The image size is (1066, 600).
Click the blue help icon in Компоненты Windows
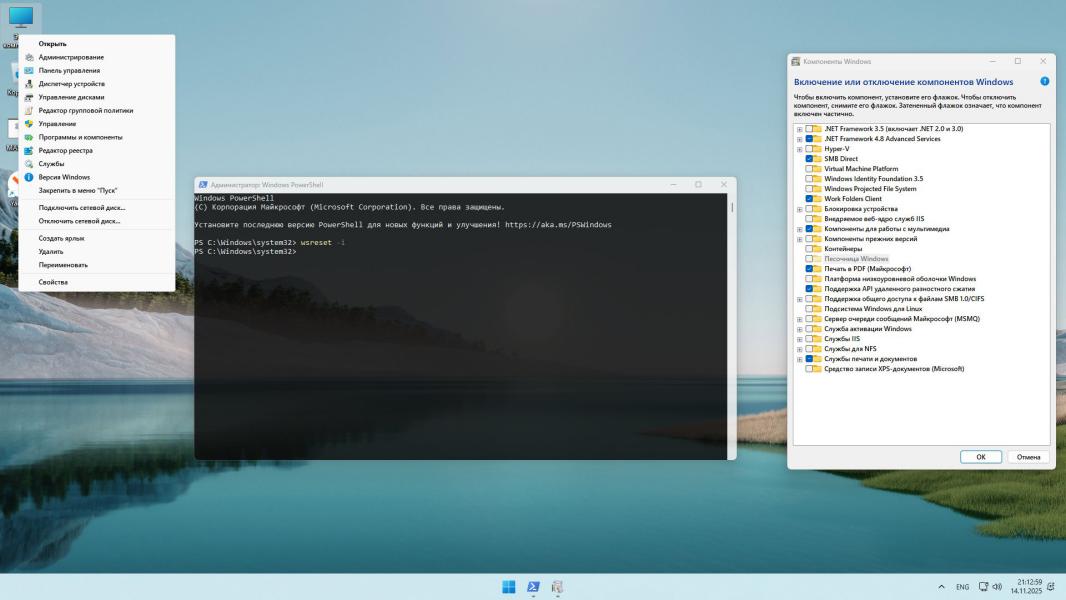click(1044, 81)
